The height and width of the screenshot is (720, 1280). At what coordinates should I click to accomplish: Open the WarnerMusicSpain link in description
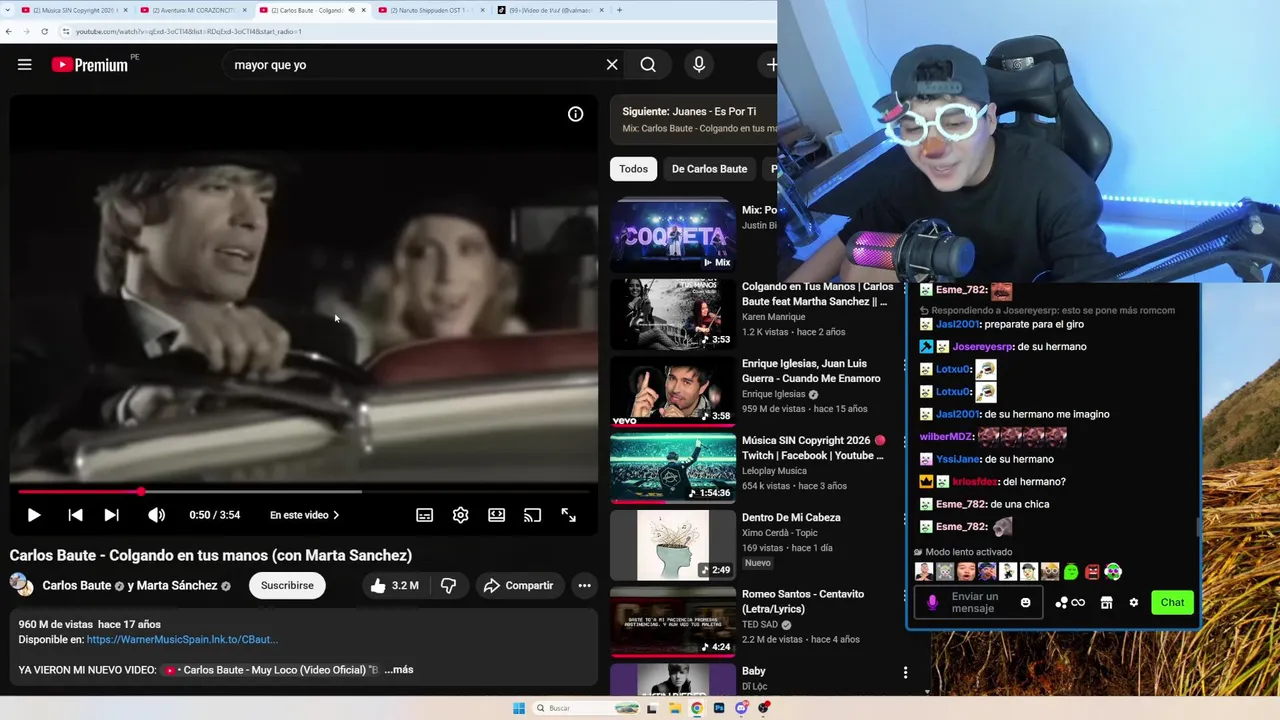coord(182,639)
